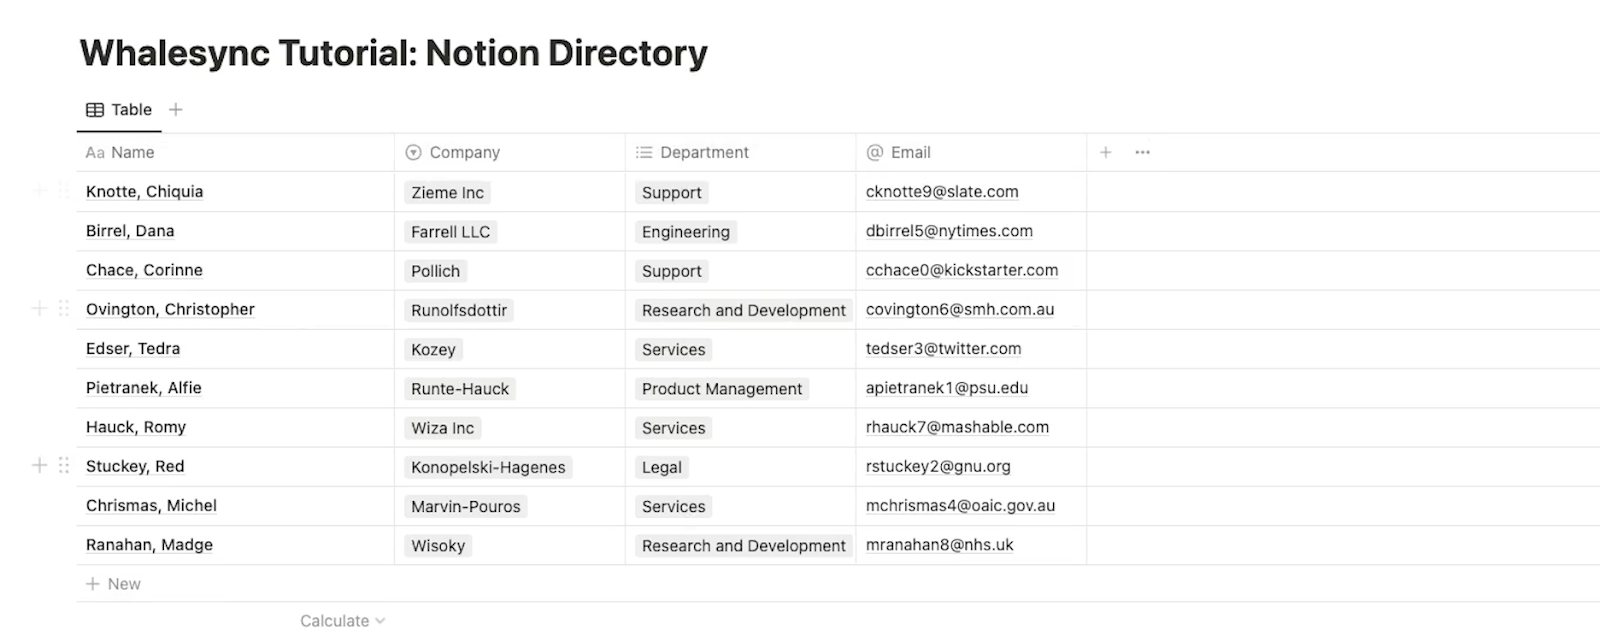Image resolution: width=1600 pixels, height=636 pixels.
Task: Open the Chrismas, Michel page
Action: click(151, 506)
